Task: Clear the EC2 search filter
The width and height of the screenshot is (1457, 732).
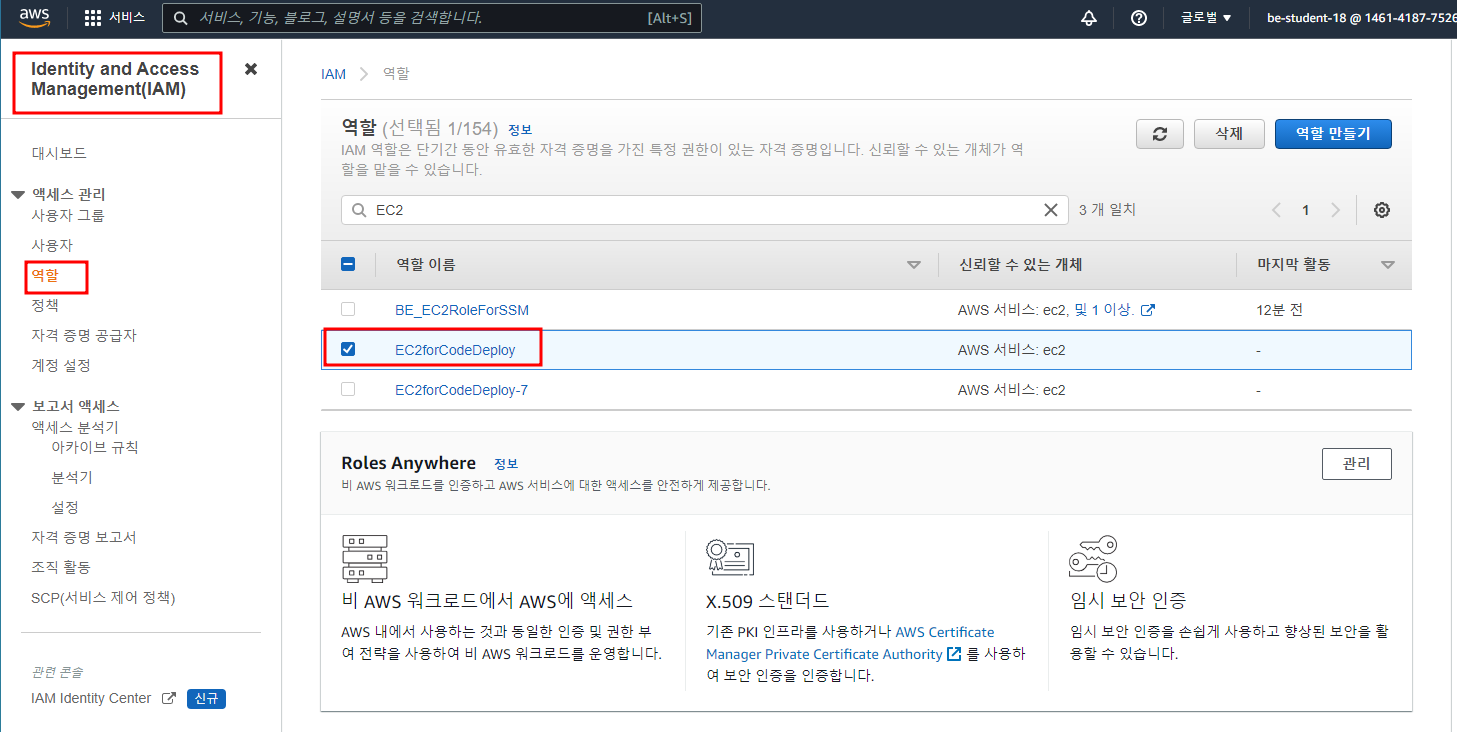Action: point(1051,210)
